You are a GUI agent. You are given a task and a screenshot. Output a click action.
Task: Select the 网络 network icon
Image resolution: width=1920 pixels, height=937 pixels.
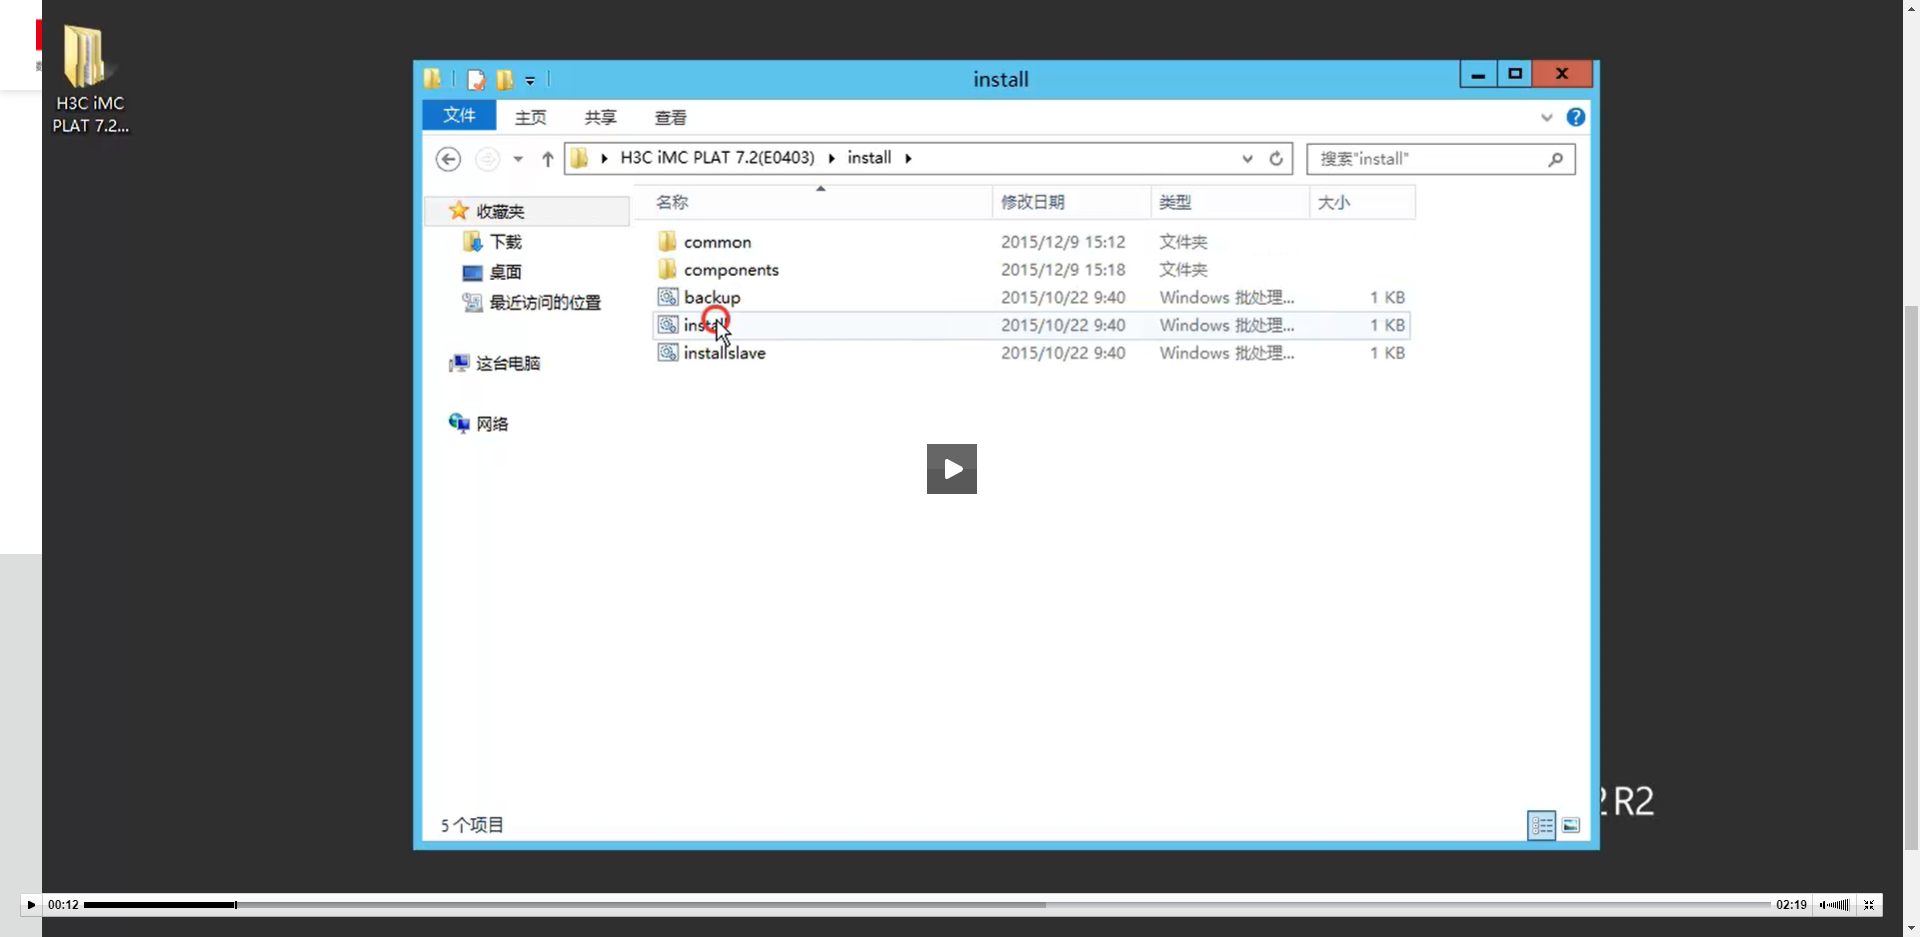coord(459,424)
